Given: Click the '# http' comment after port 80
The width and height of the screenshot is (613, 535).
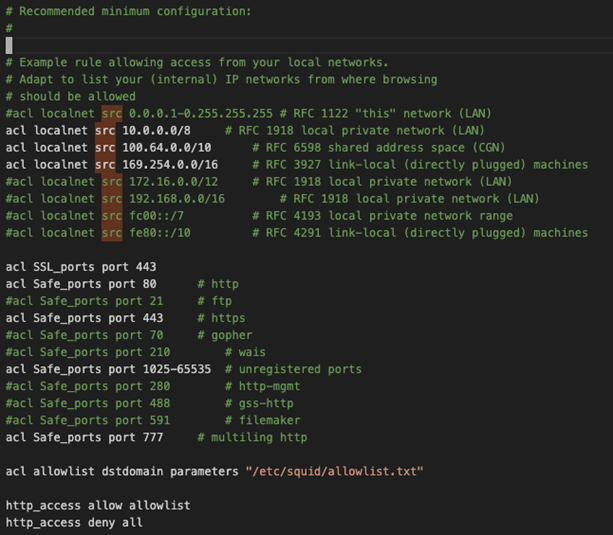Looking at the screenshot, I should point(218,284).
